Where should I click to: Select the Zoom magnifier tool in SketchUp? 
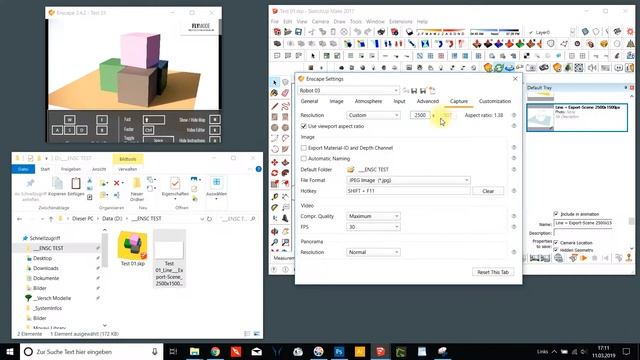[x=275, y=242]
